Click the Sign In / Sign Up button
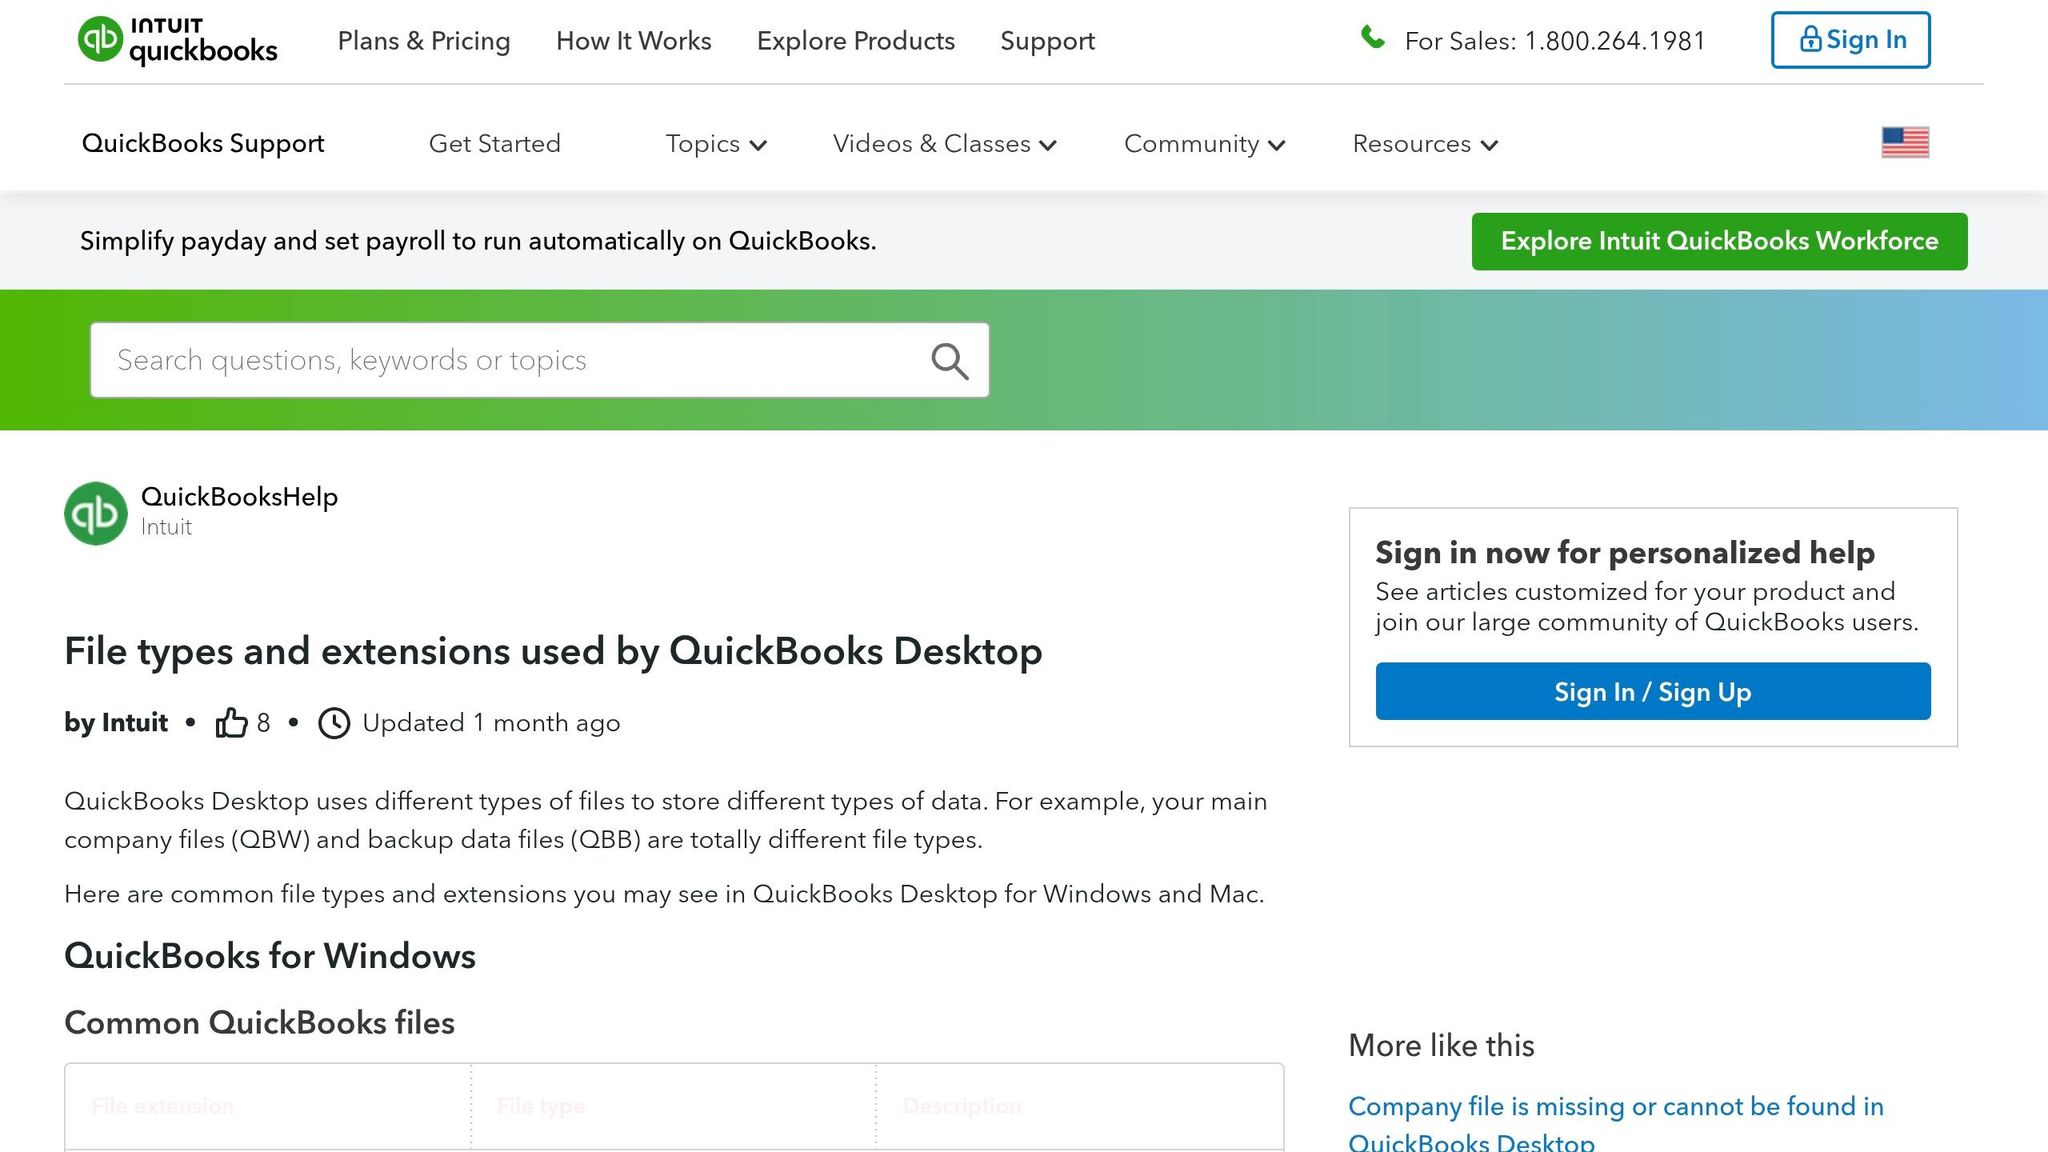This screenshot has width=2048, height=1152. tap(1653, 691)
